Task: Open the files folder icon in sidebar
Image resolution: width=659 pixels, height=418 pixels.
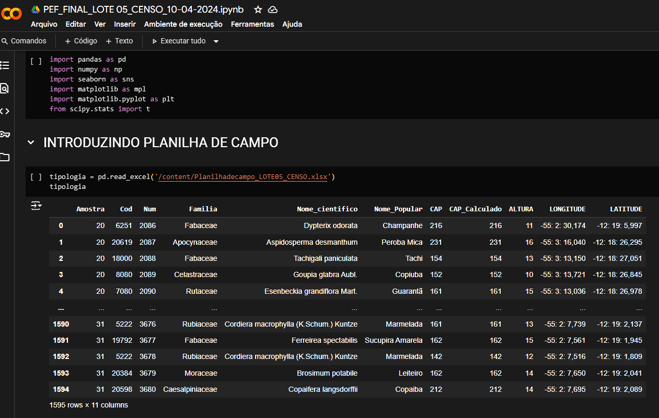Action: click(5, 157)
